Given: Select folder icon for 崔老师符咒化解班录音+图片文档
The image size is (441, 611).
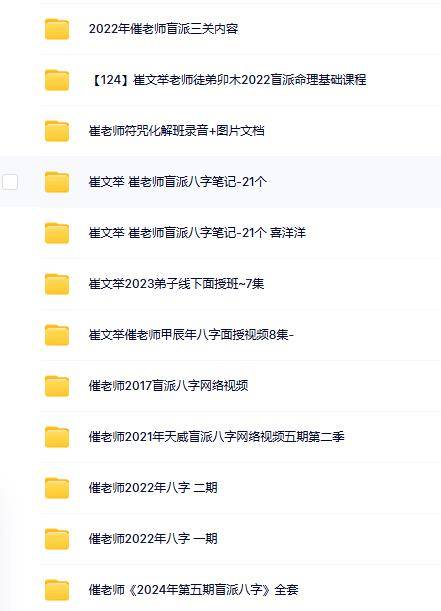Looking at the screenshot, I should coord(57,131).
